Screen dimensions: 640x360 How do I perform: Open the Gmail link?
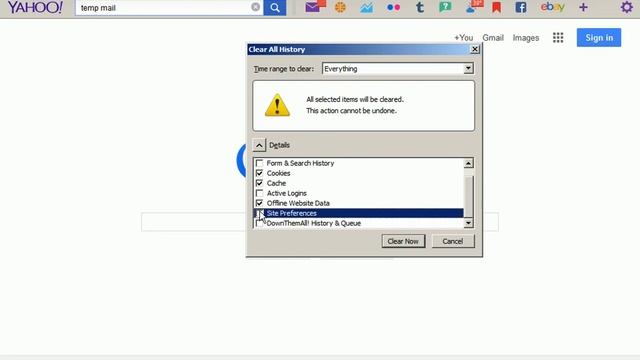493,38
